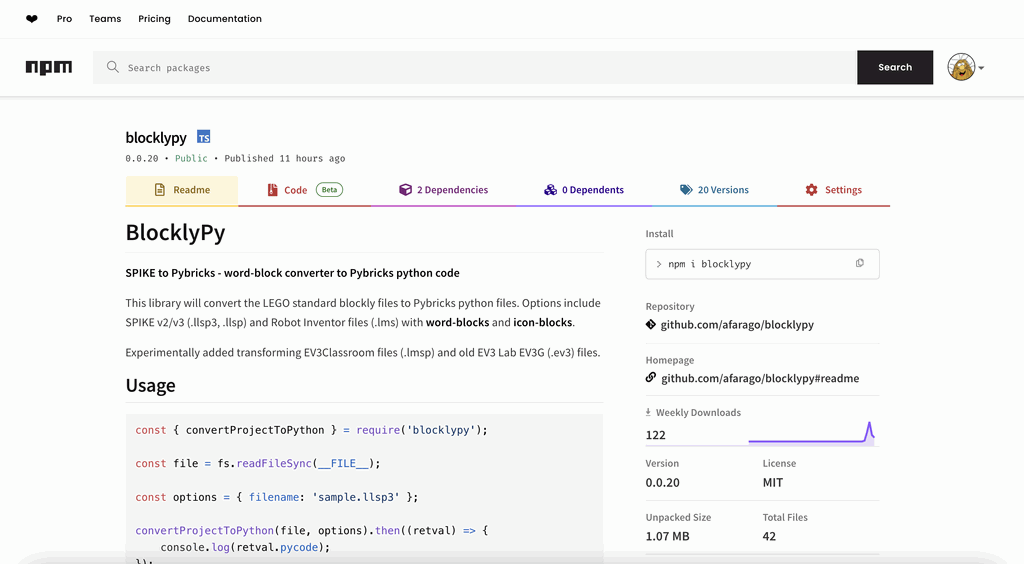The image size is (1024, 564).
Task: Show the 2 Dependencies tab
Action: pos(443,190)
